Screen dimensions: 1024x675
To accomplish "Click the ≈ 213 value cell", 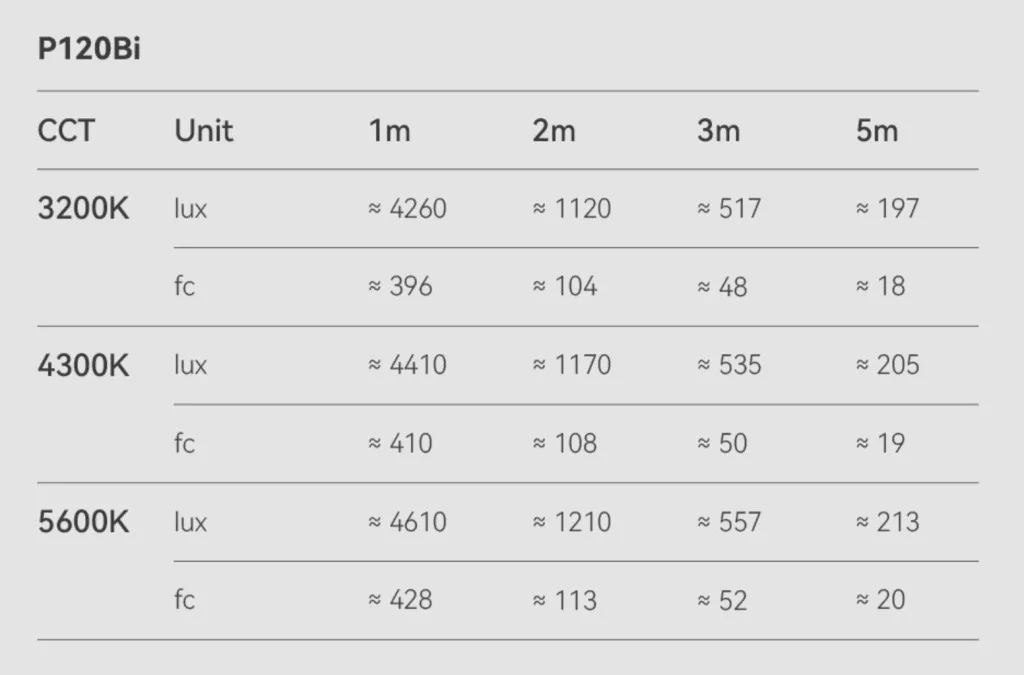I will pos(887,522).
